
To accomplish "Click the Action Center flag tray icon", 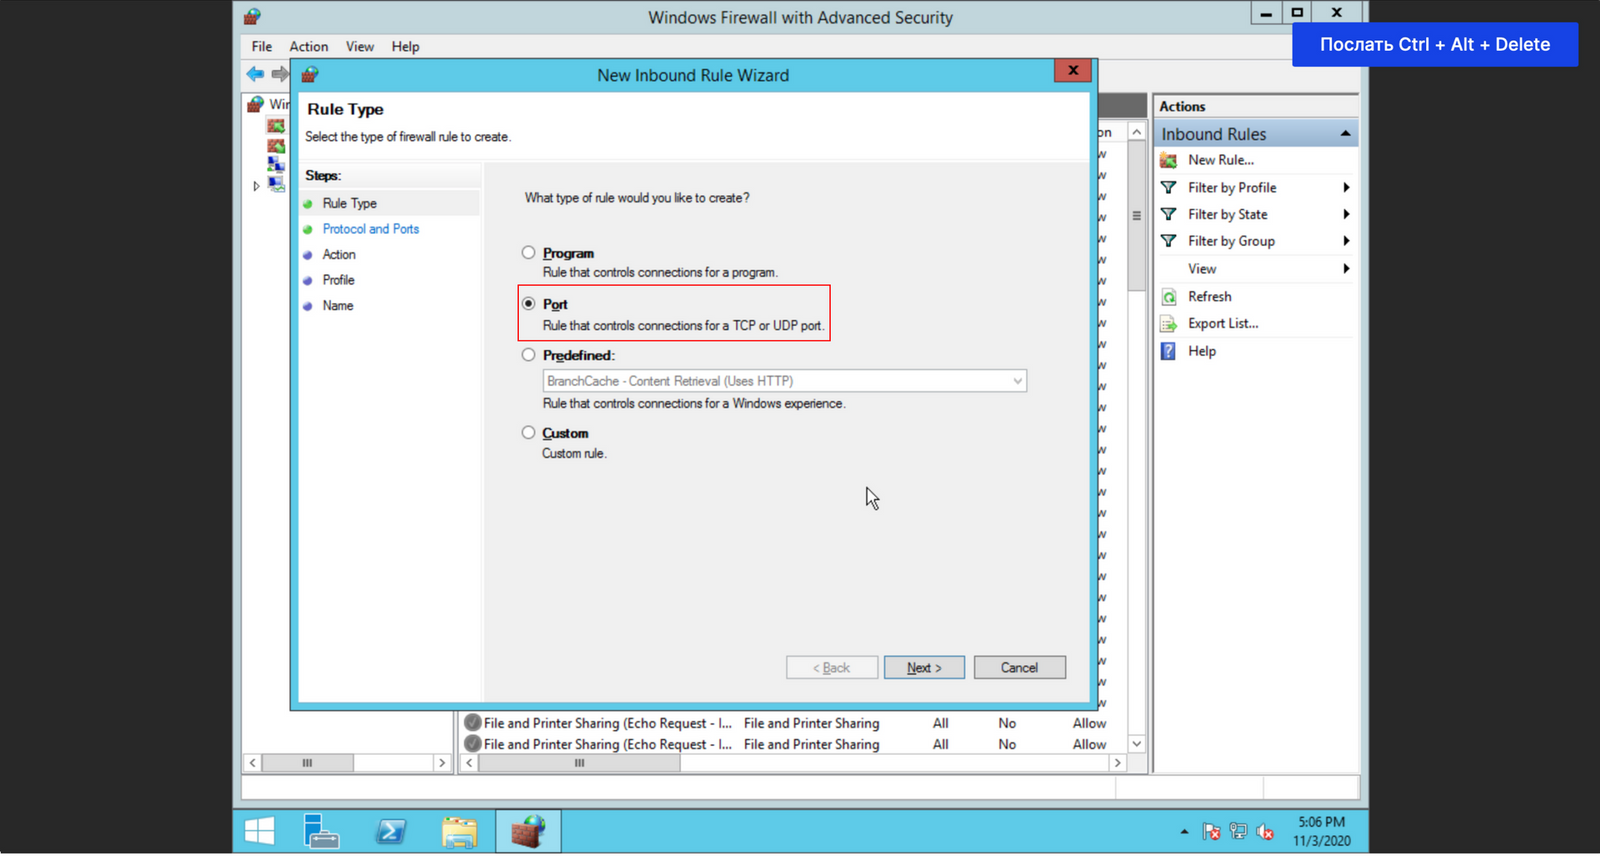I will click(x=1211, y=832).
